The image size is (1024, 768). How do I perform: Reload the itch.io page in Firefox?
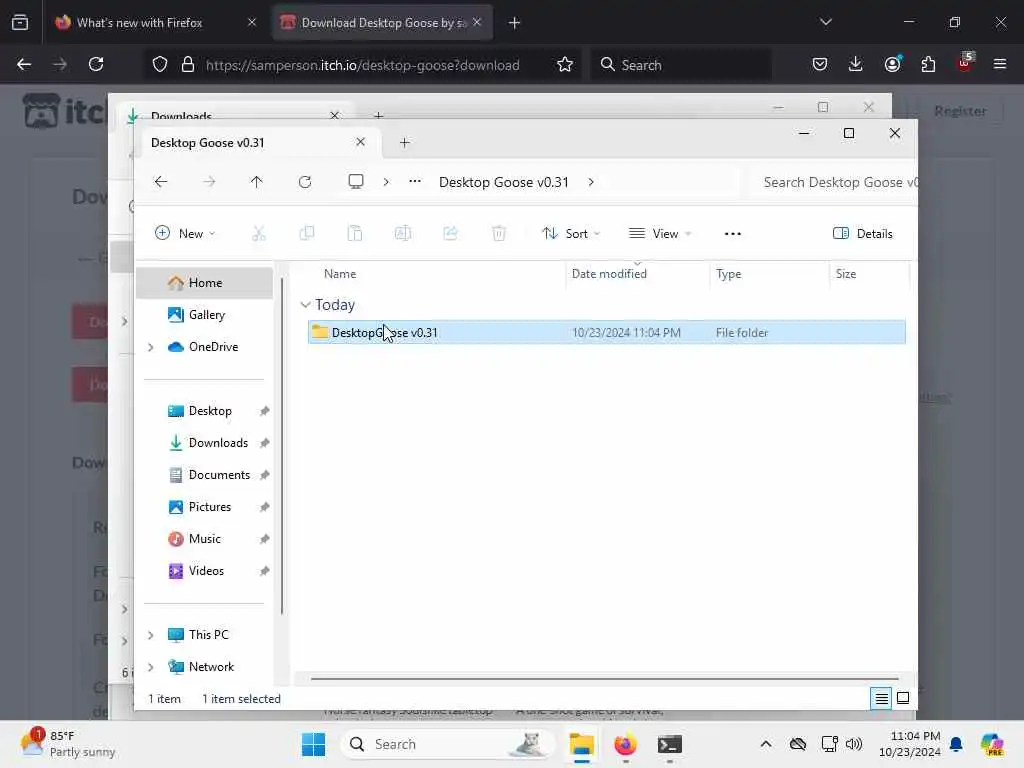click(x=96, y=64)
